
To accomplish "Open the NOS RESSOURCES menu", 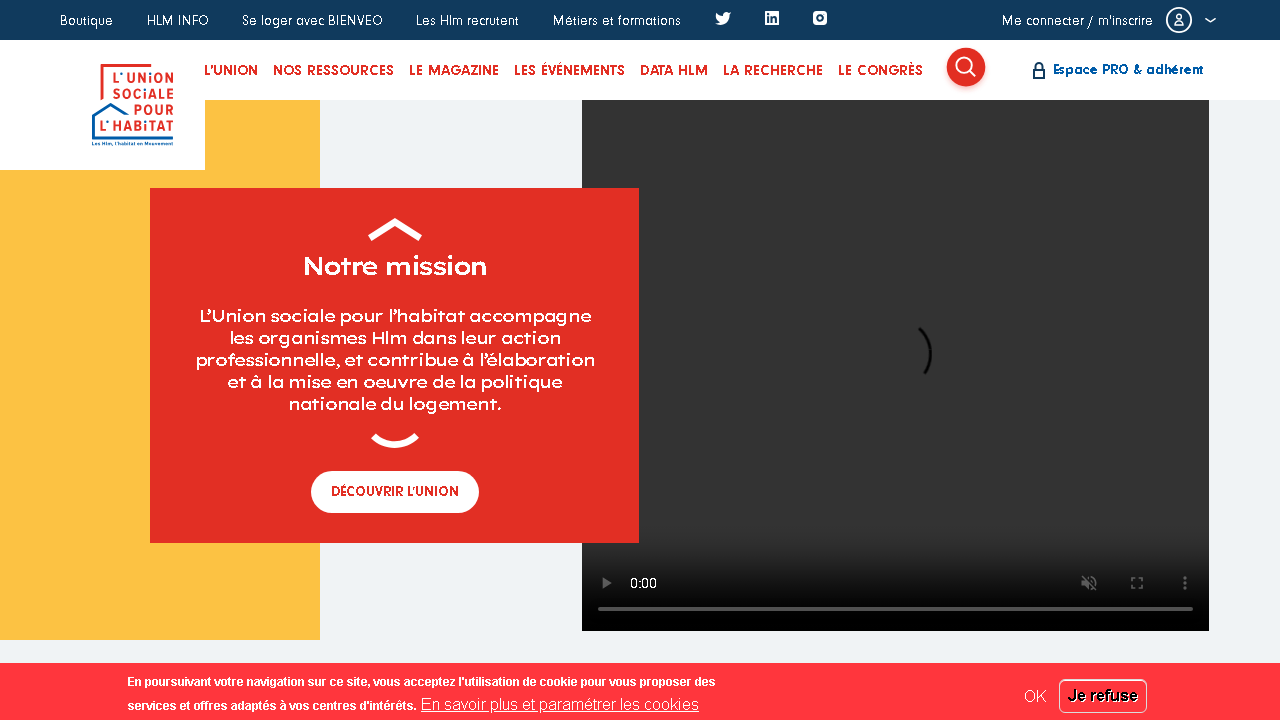I will pos(333,70).
